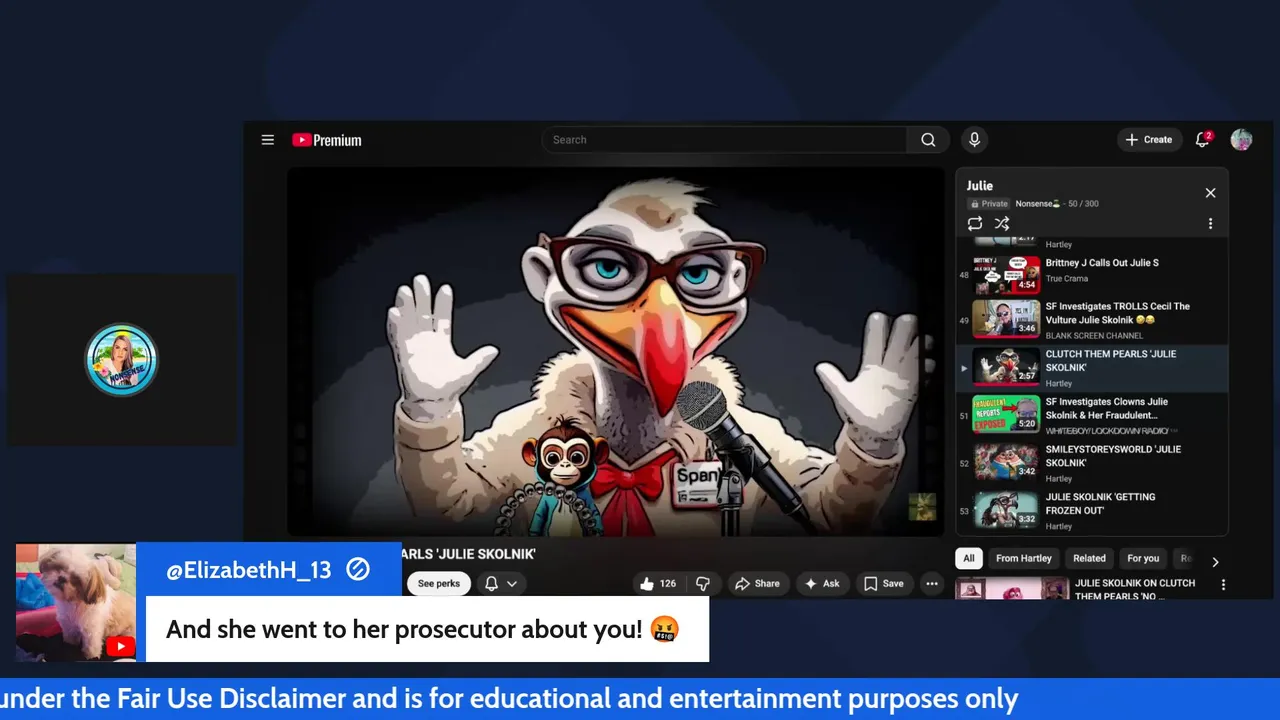This screenshot has width=1280, height=720.
Task: Click the dog profile picture thumbnail
Action: point(76,602)
